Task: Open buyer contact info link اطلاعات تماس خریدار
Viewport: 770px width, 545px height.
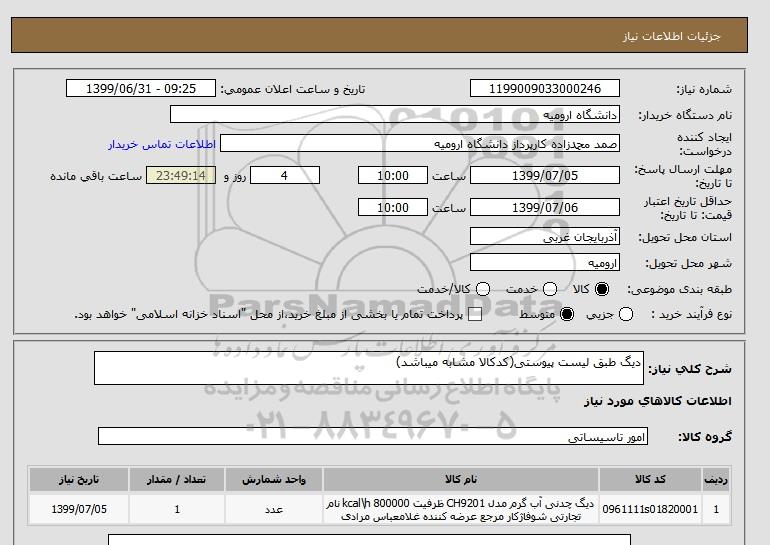Action: click(162, 144)
